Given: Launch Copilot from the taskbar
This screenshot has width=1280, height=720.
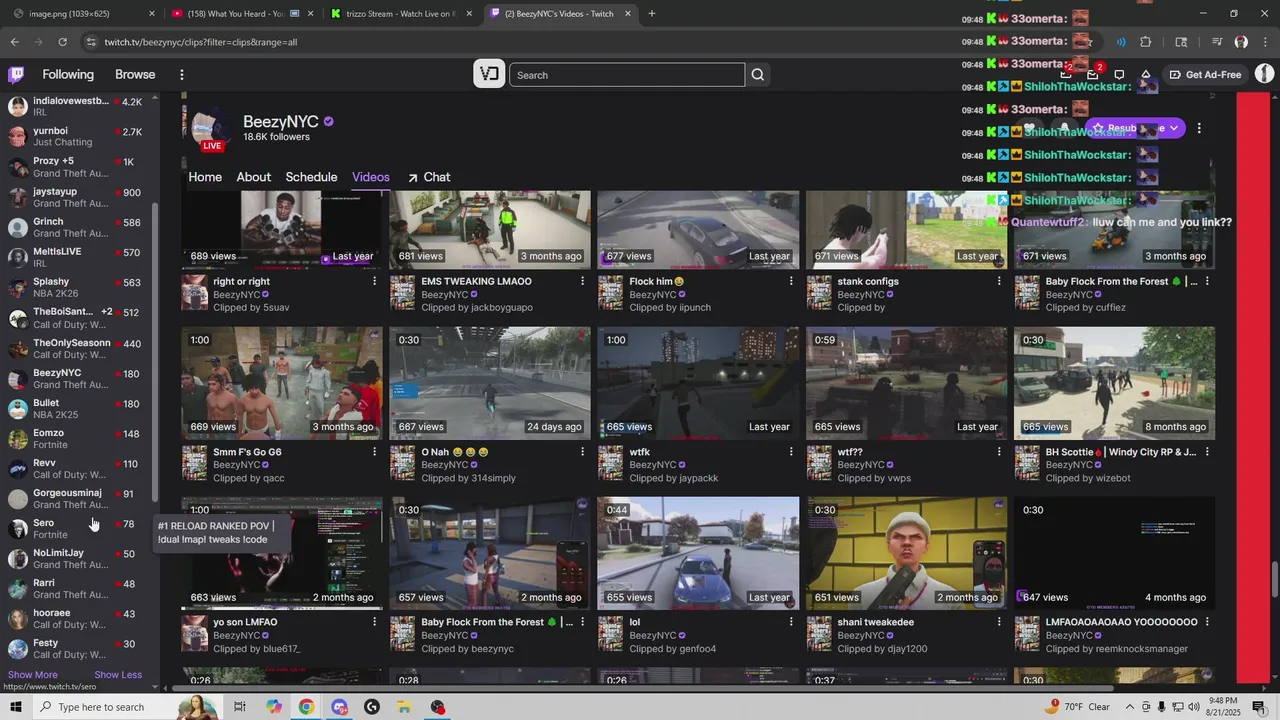Looking at the screenshot, I should click(x=274, y=707).
